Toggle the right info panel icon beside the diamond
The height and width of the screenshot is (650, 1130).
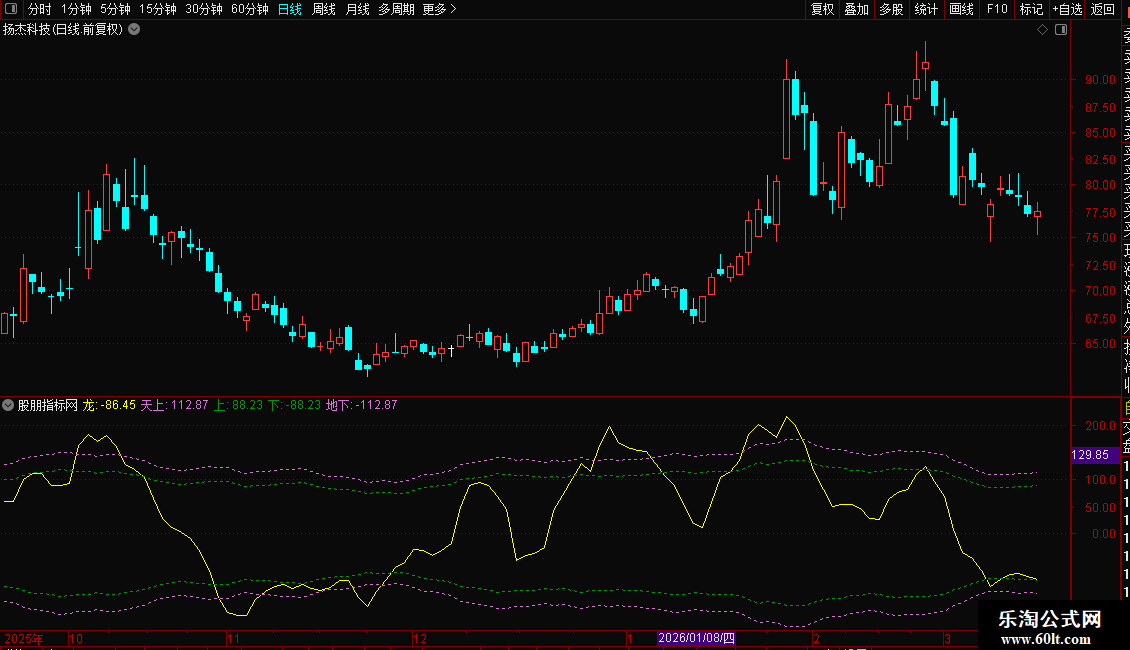point(1061,30)
